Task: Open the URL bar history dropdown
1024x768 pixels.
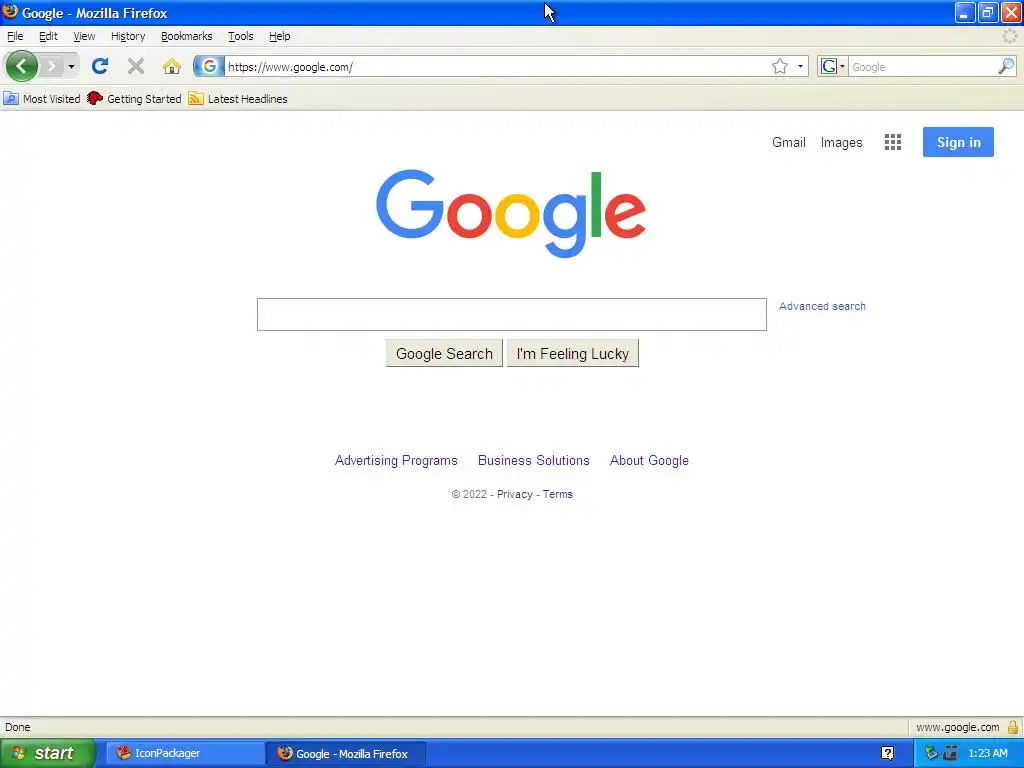Action: [x=801, y=66]
